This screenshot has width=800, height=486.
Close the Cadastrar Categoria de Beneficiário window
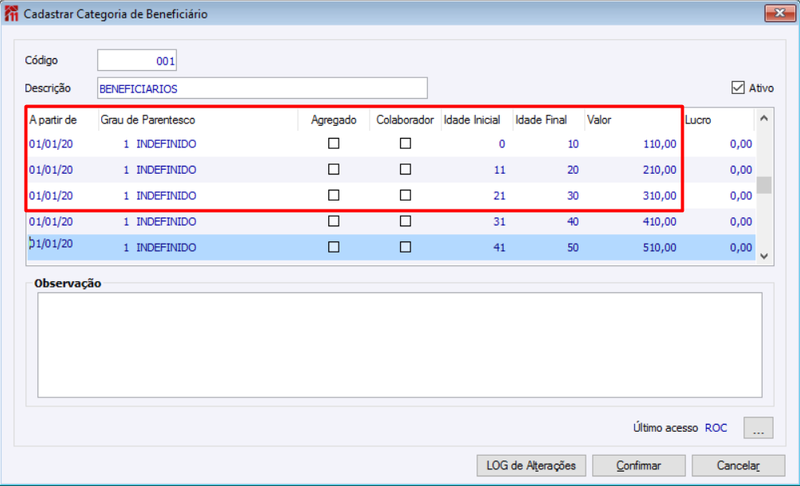780,13
